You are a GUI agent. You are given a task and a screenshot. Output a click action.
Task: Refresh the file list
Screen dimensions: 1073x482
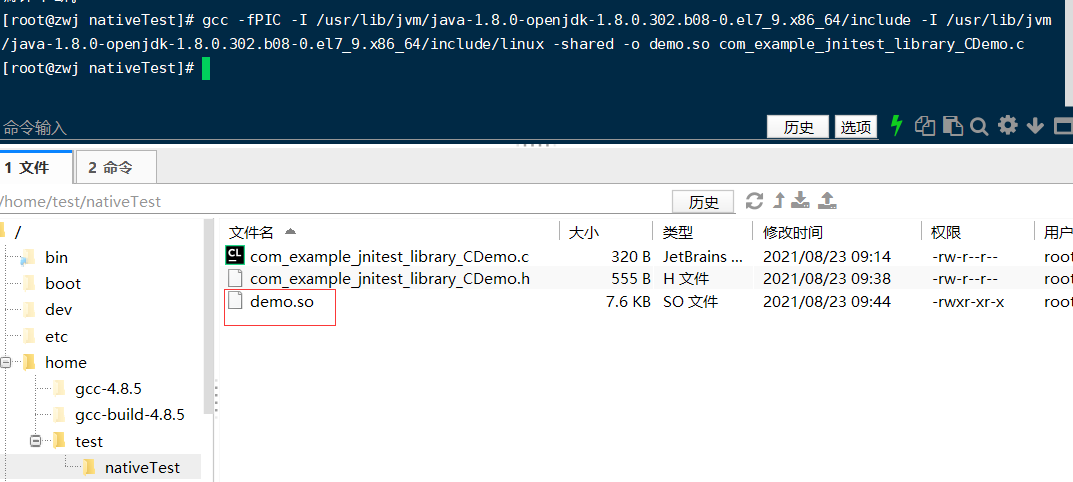(x=754, y=201)
